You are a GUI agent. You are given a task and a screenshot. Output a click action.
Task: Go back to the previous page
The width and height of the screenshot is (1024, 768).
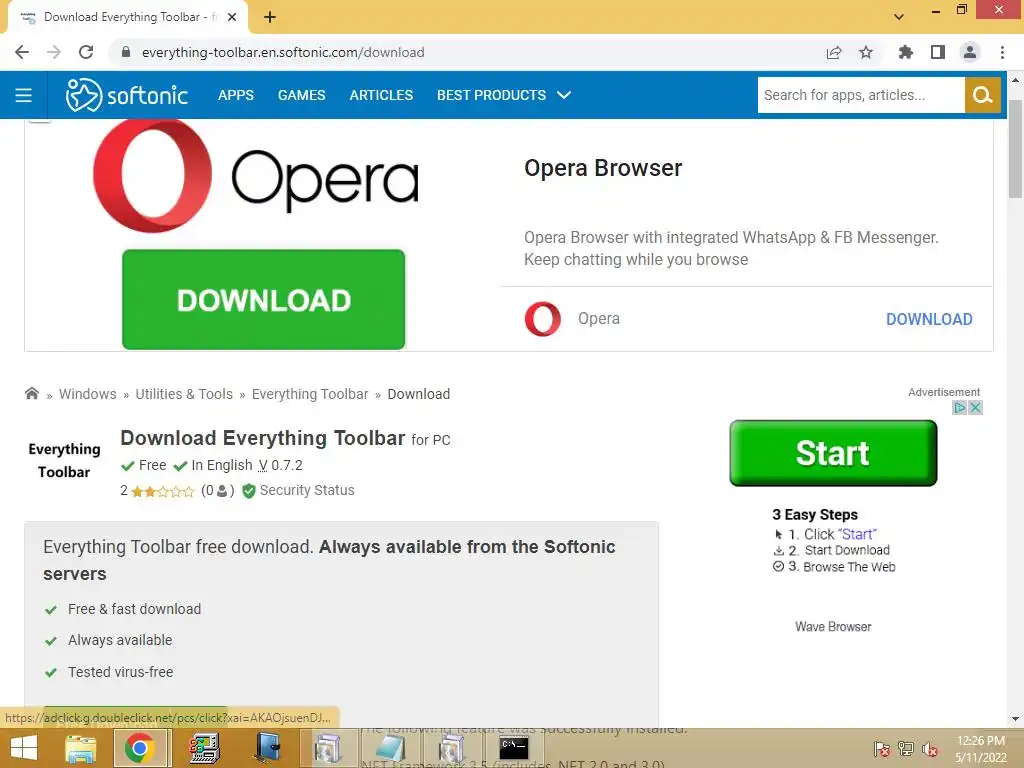(x=22, y=52)
